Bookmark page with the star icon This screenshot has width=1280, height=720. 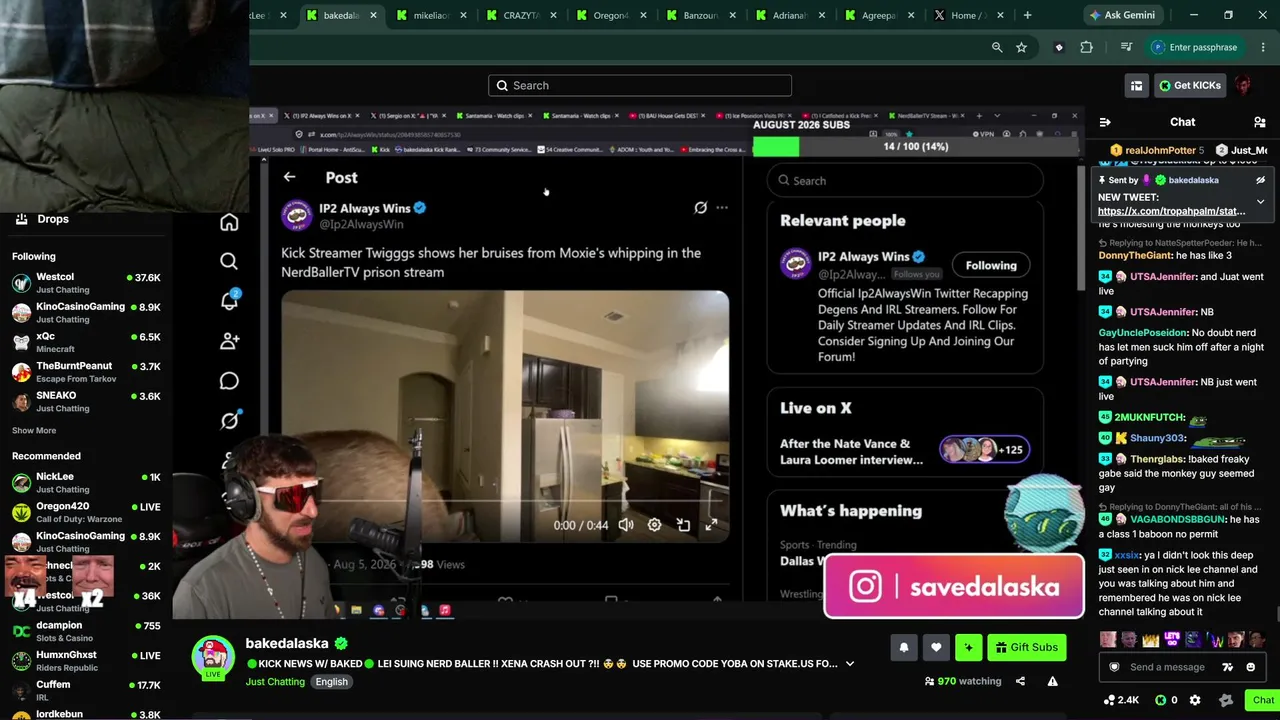pos(1021,47)
